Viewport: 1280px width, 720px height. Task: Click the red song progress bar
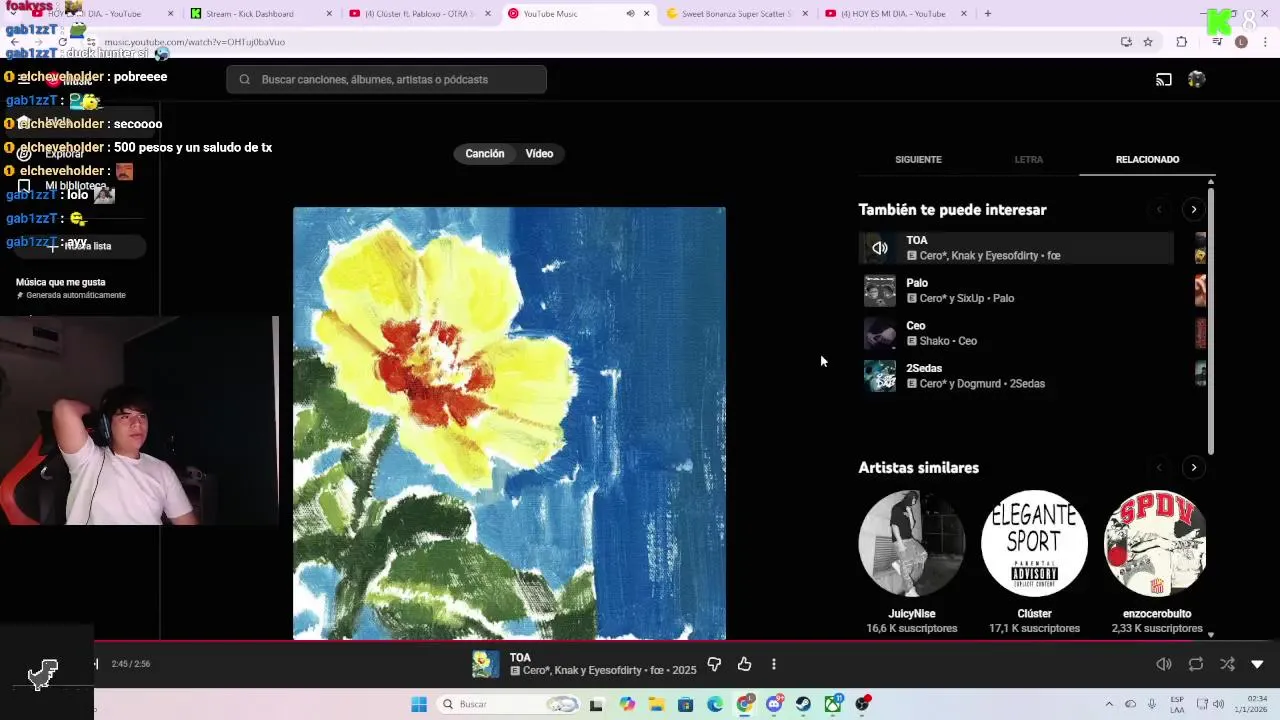(x=640, y=642)
